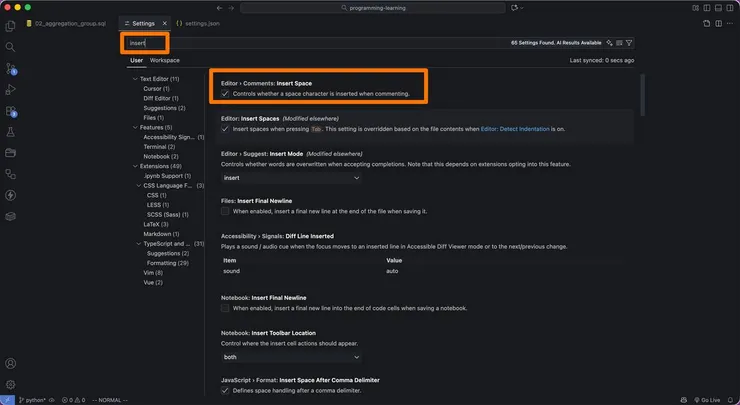Select Vue (2) in settings tree

(153, 282)
